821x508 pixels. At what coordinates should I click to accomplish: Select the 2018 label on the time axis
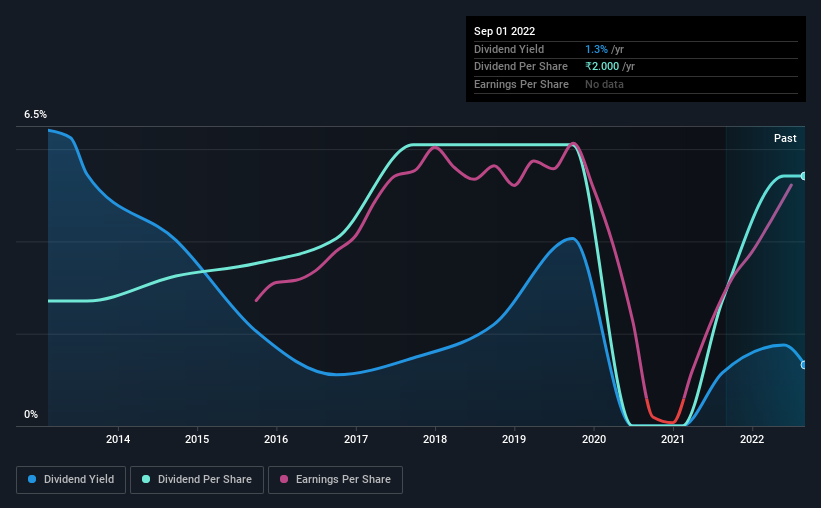click(x=435, y=439)
